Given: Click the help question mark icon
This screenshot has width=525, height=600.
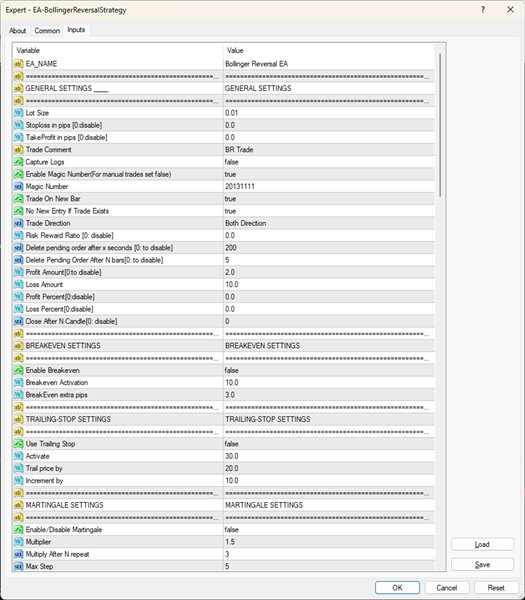Looking at the screenshot, I should [x=483, y=10].
